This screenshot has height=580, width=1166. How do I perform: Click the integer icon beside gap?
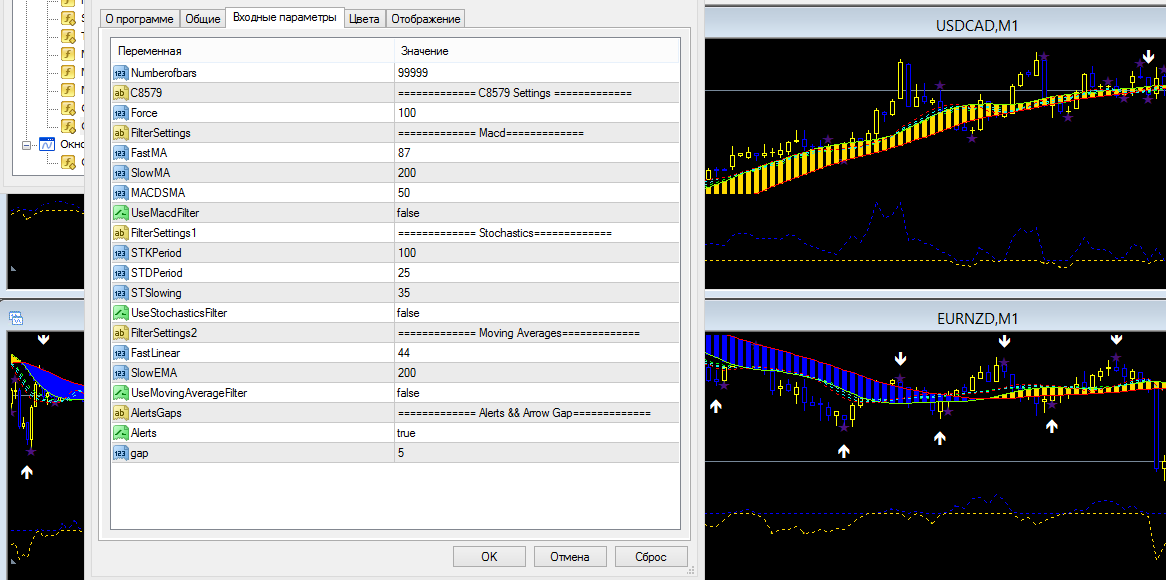(120, 453)
